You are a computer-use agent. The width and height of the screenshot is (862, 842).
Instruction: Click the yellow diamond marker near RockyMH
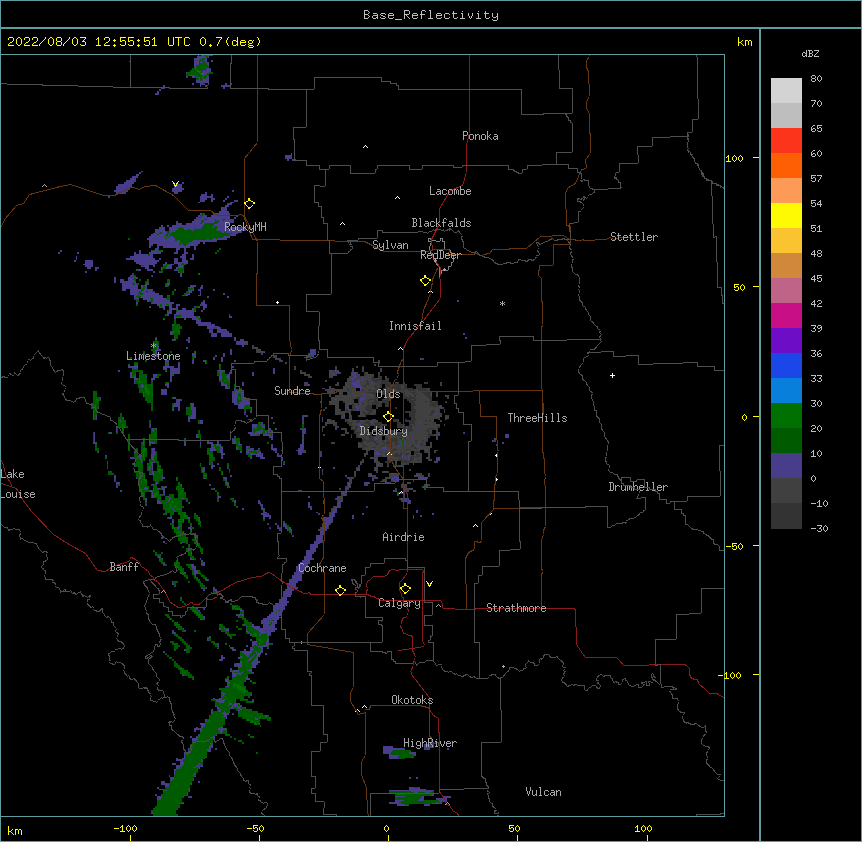coord(250,203)
